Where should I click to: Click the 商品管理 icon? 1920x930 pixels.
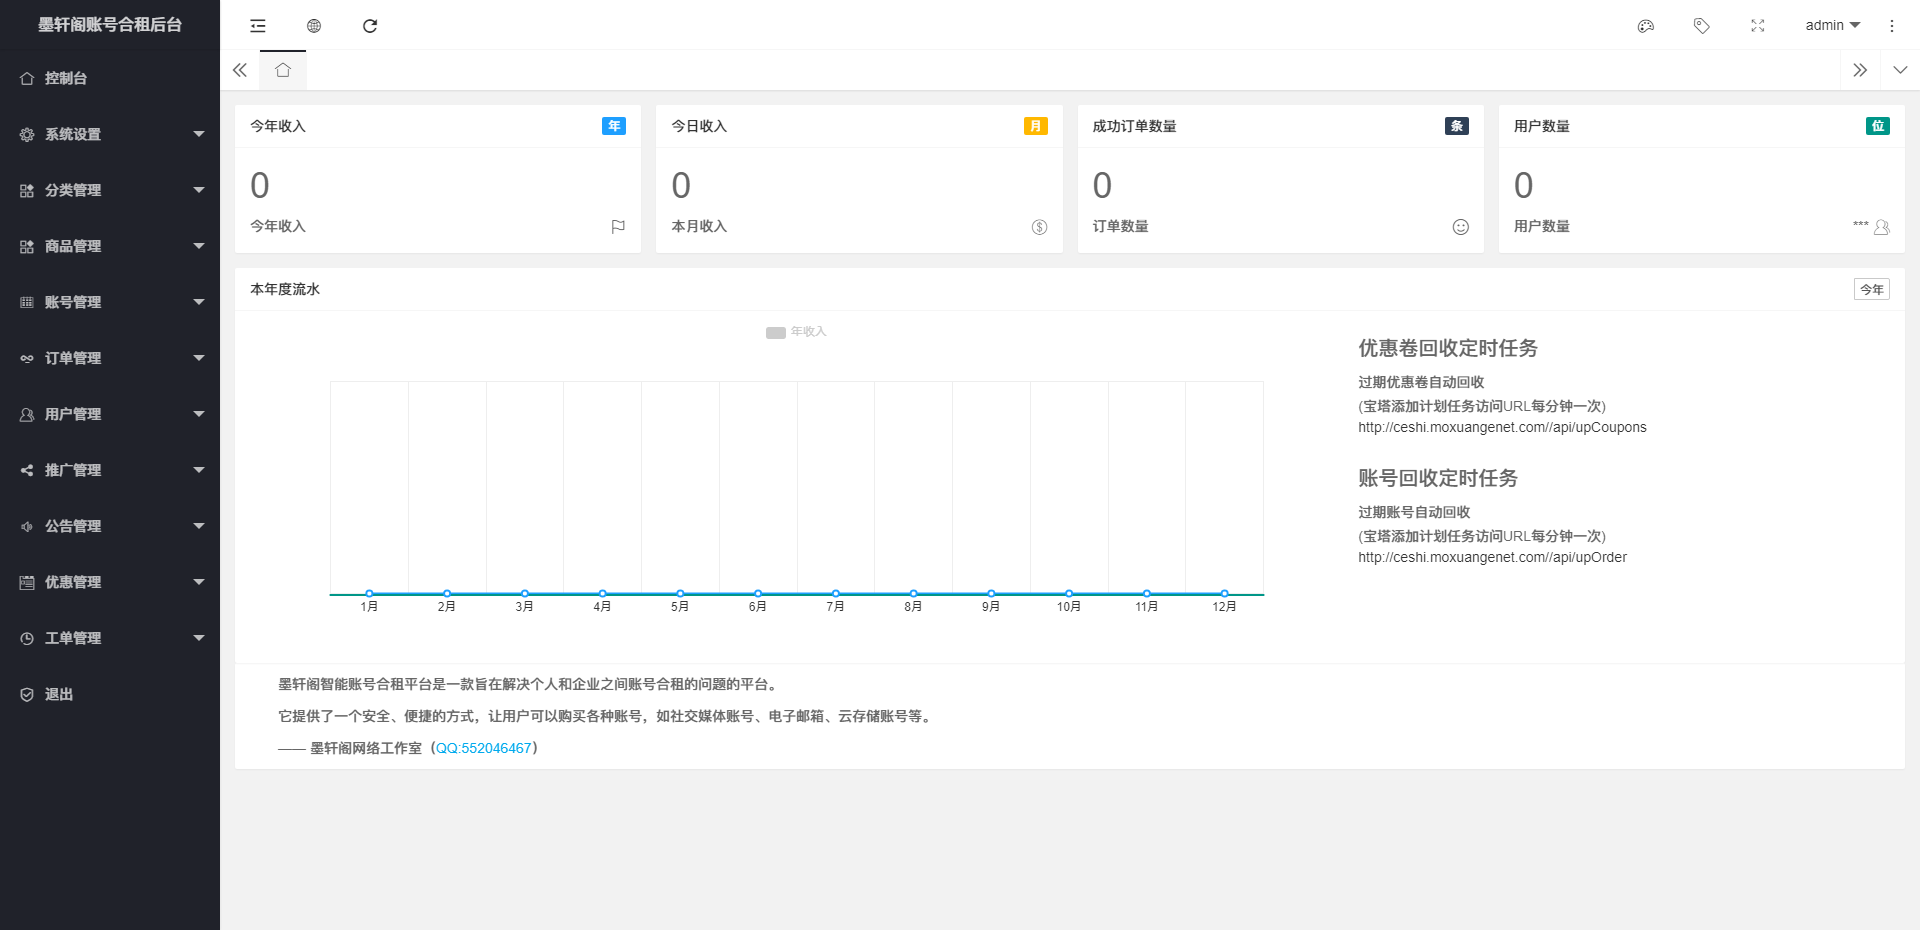pos(27,246)
